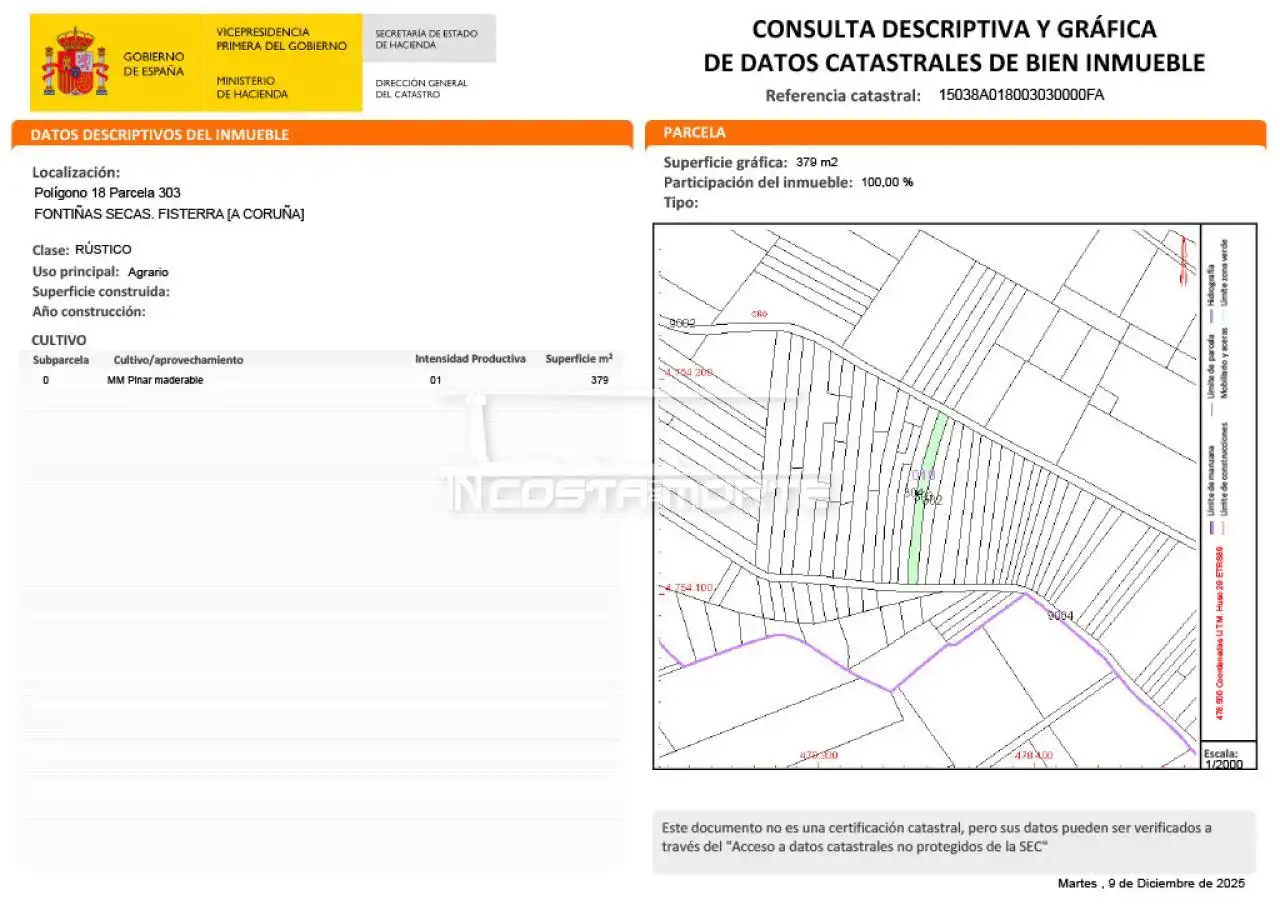Screen dimensions: 1280x905
Task: Select reference value 15038A018003030000FA
Action: (x=1021, y=95)
